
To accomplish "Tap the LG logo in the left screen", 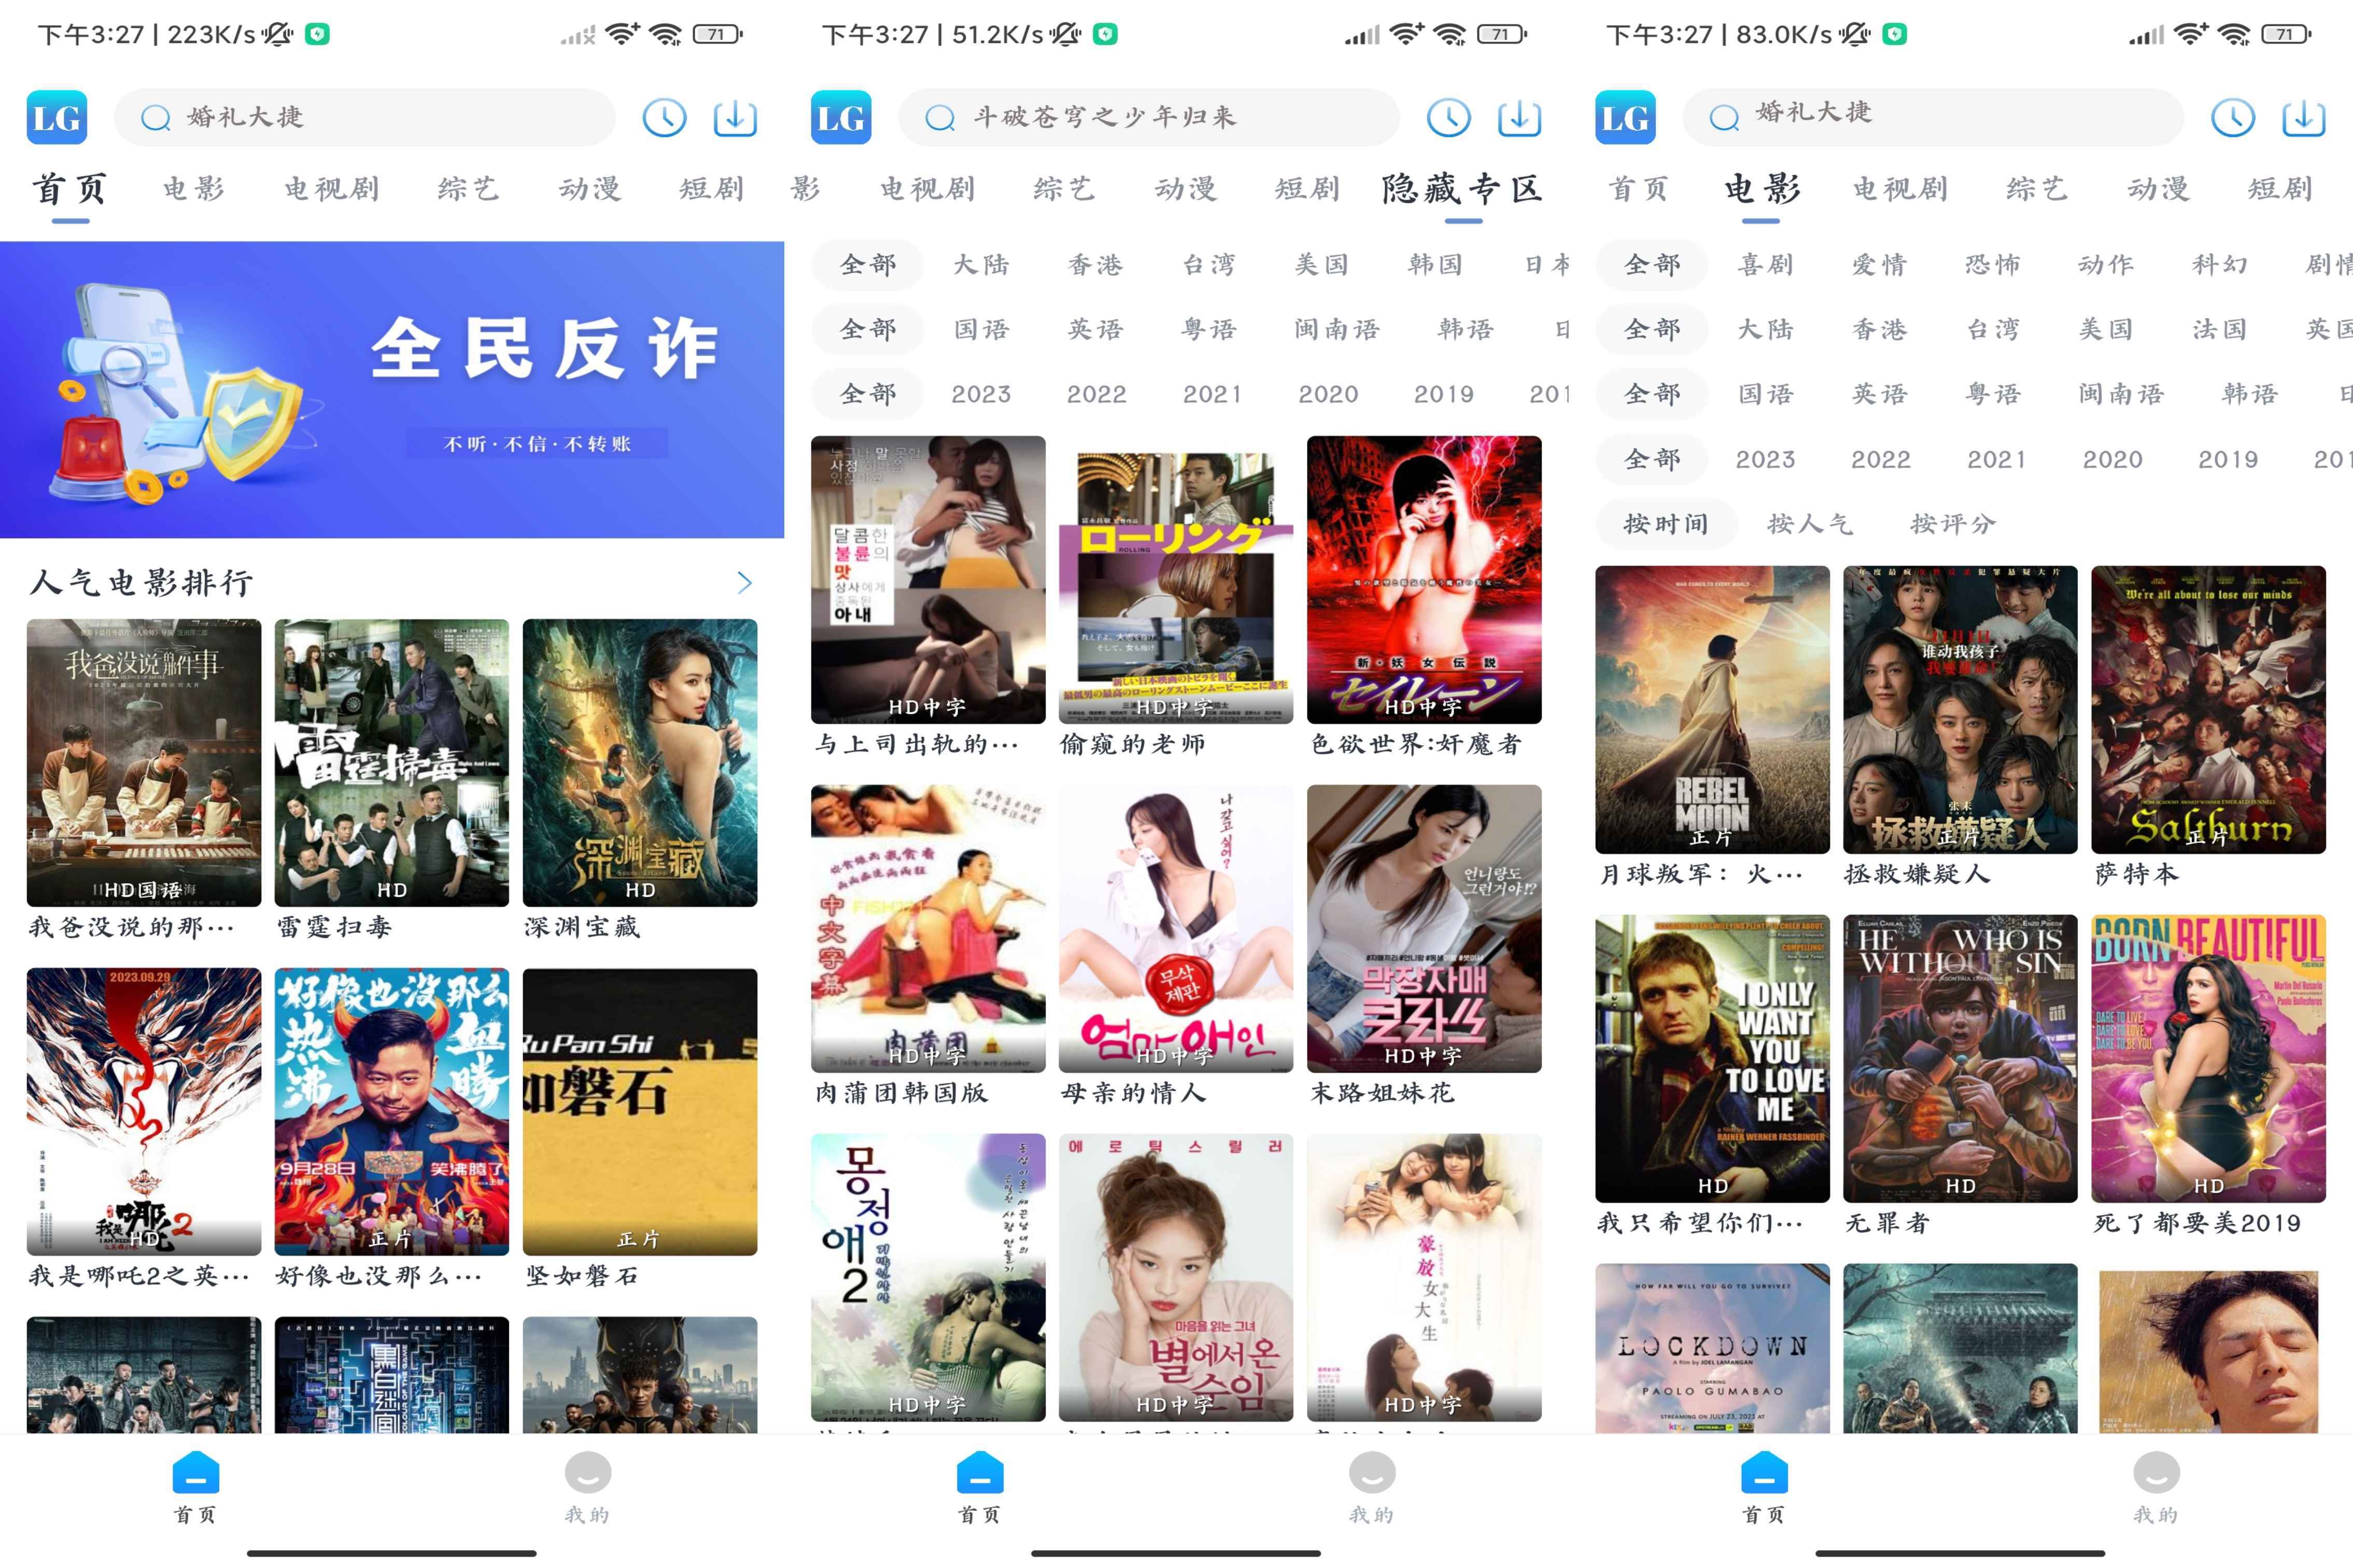I will [x=57, y=118].
